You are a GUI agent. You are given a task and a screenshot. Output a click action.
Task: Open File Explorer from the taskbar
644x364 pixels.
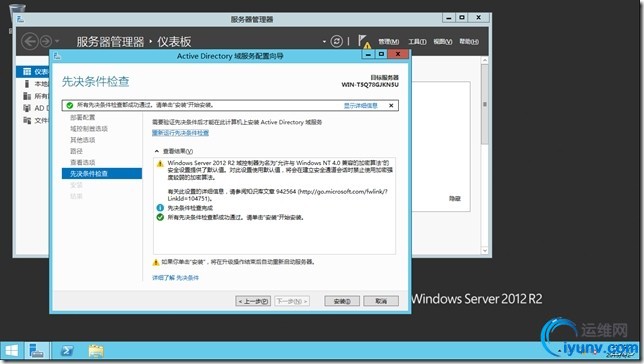(96, 351)
